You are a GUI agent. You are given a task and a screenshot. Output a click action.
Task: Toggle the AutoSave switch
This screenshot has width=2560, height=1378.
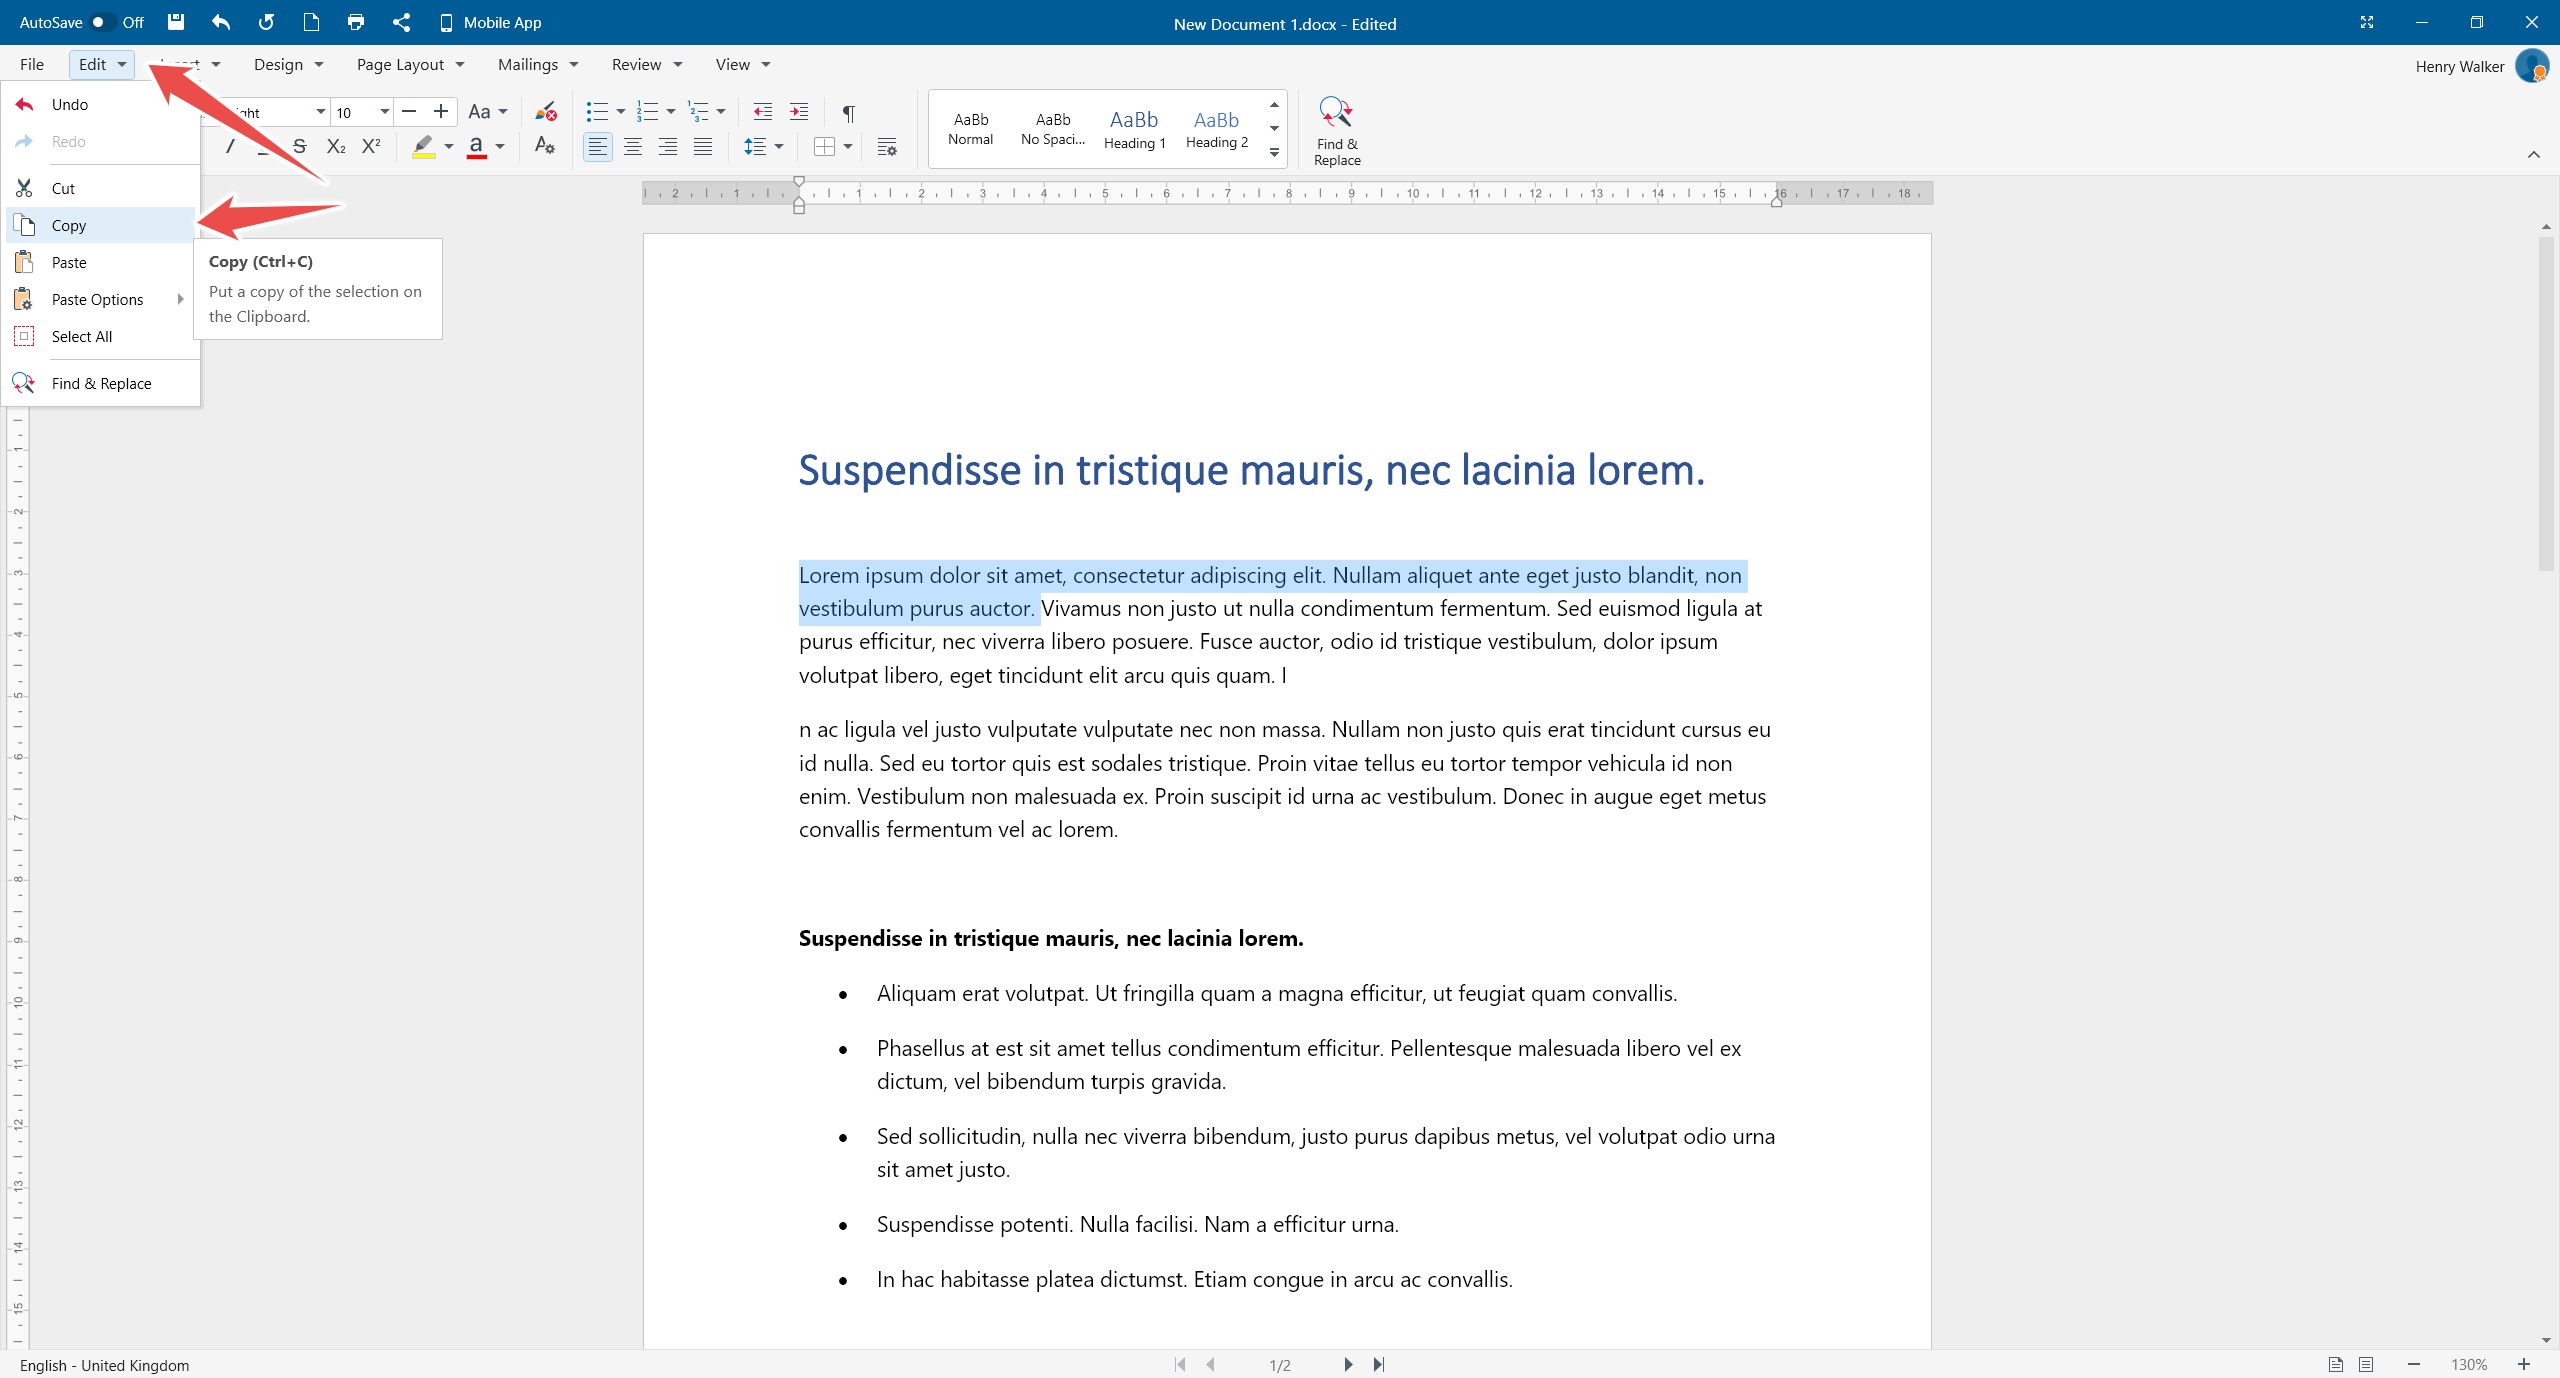point(102,22)
